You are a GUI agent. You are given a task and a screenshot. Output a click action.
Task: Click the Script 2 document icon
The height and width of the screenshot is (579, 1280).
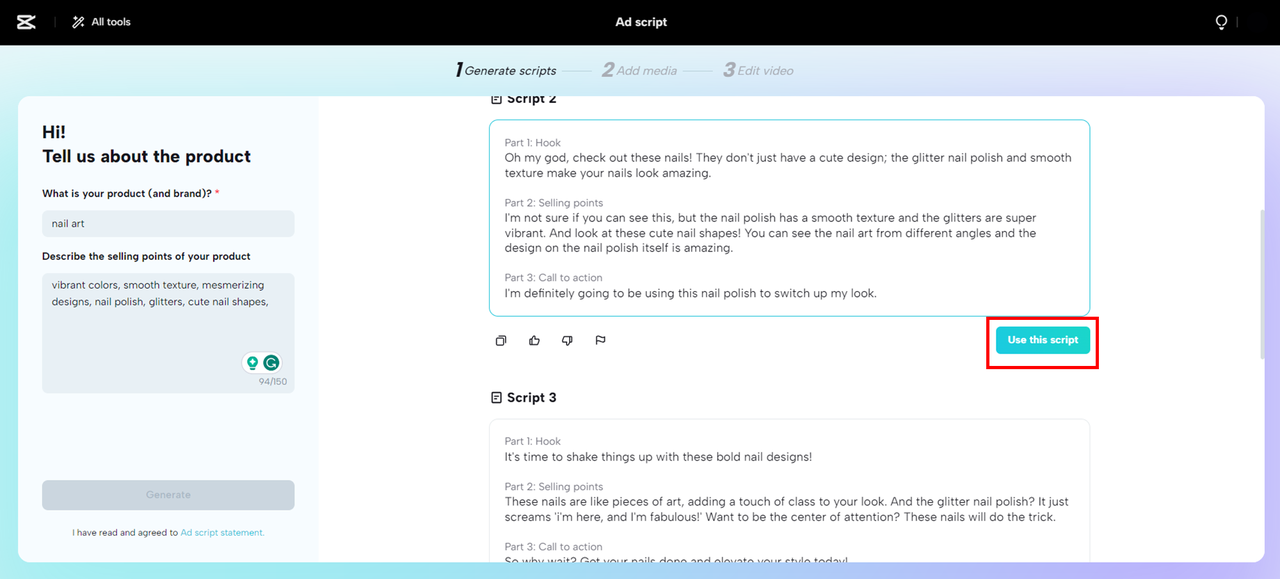[497, 98]
